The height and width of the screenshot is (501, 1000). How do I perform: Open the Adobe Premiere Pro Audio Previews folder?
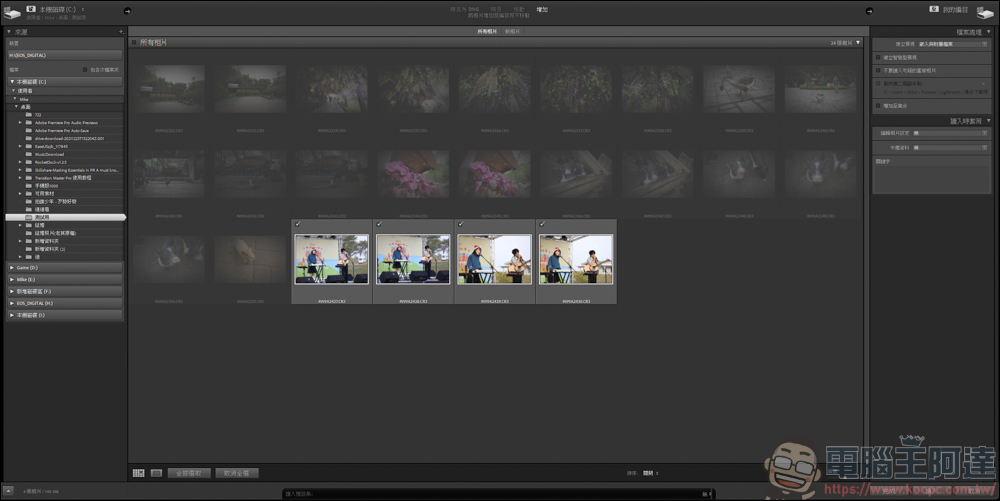click(66, 122)
